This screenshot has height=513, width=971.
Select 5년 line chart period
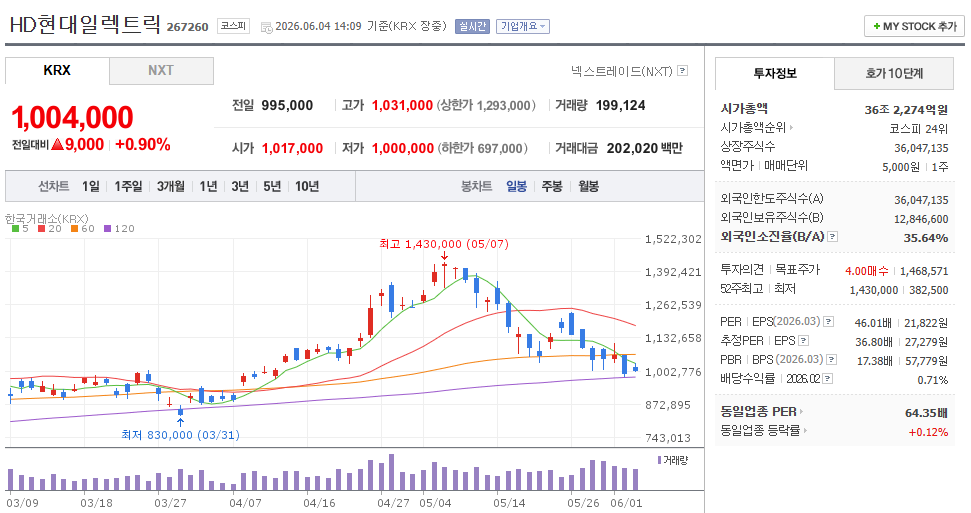(272, 186)
